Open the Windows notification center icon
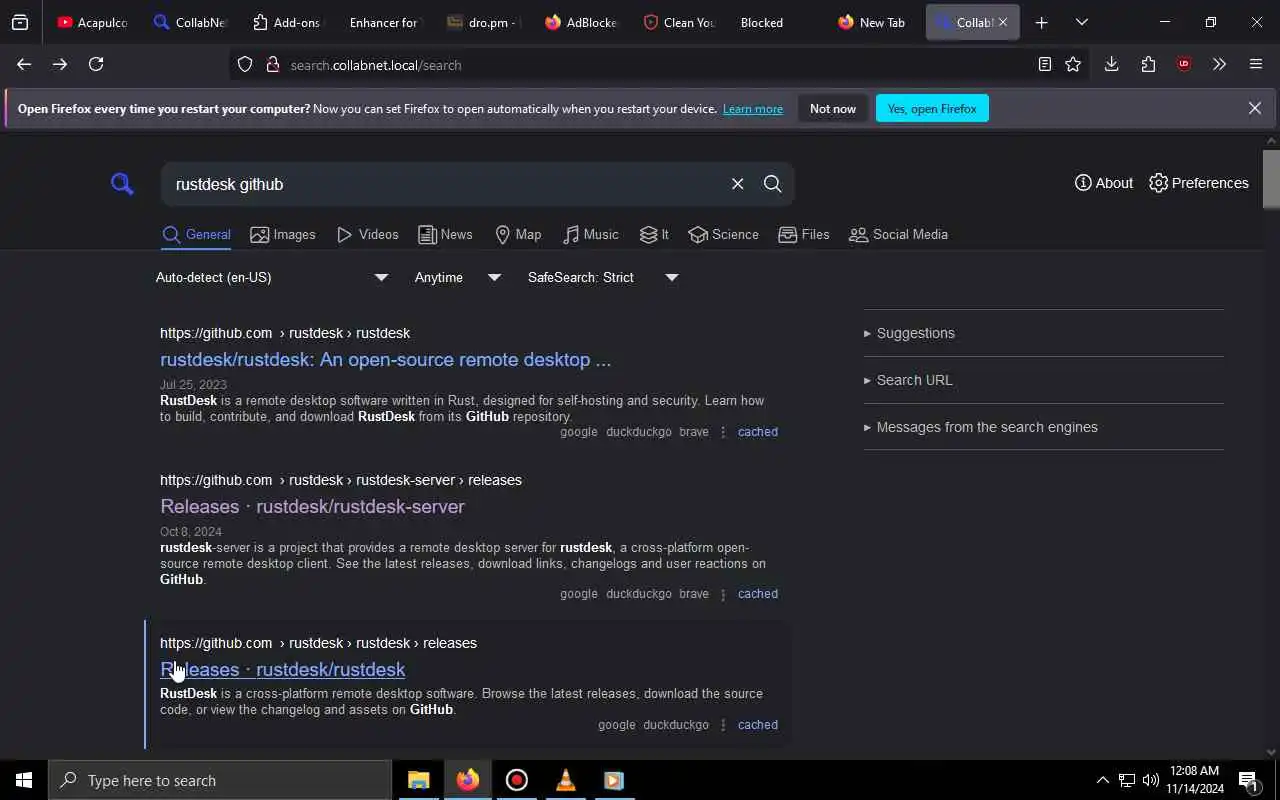The width and height of the screenshot is (1280, 800). (x=1248, y=780)
